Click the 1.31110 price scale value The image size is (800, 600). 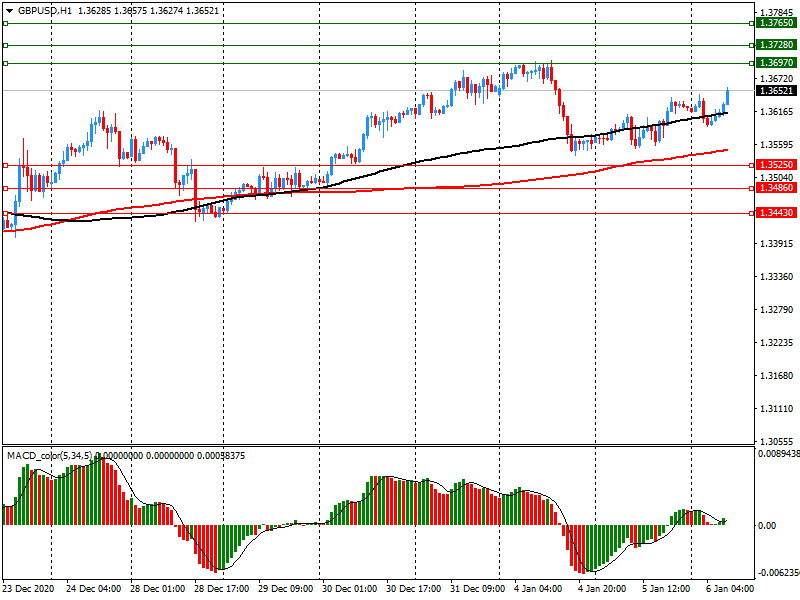(777, 409)
